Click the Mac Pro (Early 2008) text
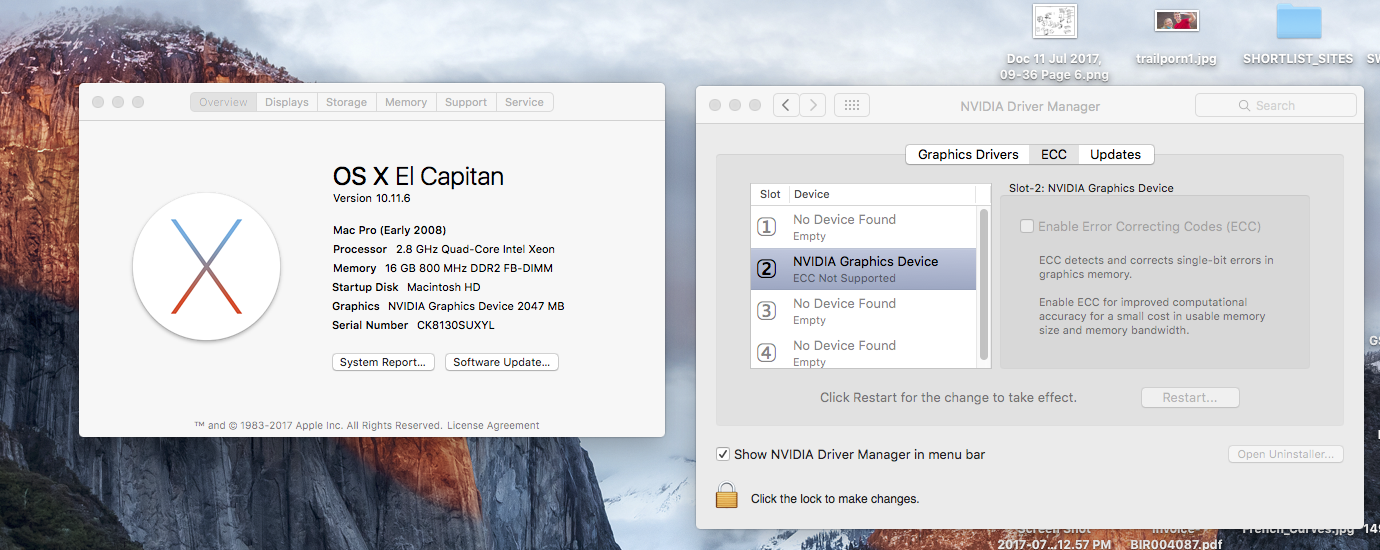The width and height of the screenshot is (1380, 550). pyautogui.click(x=390, y=230)
